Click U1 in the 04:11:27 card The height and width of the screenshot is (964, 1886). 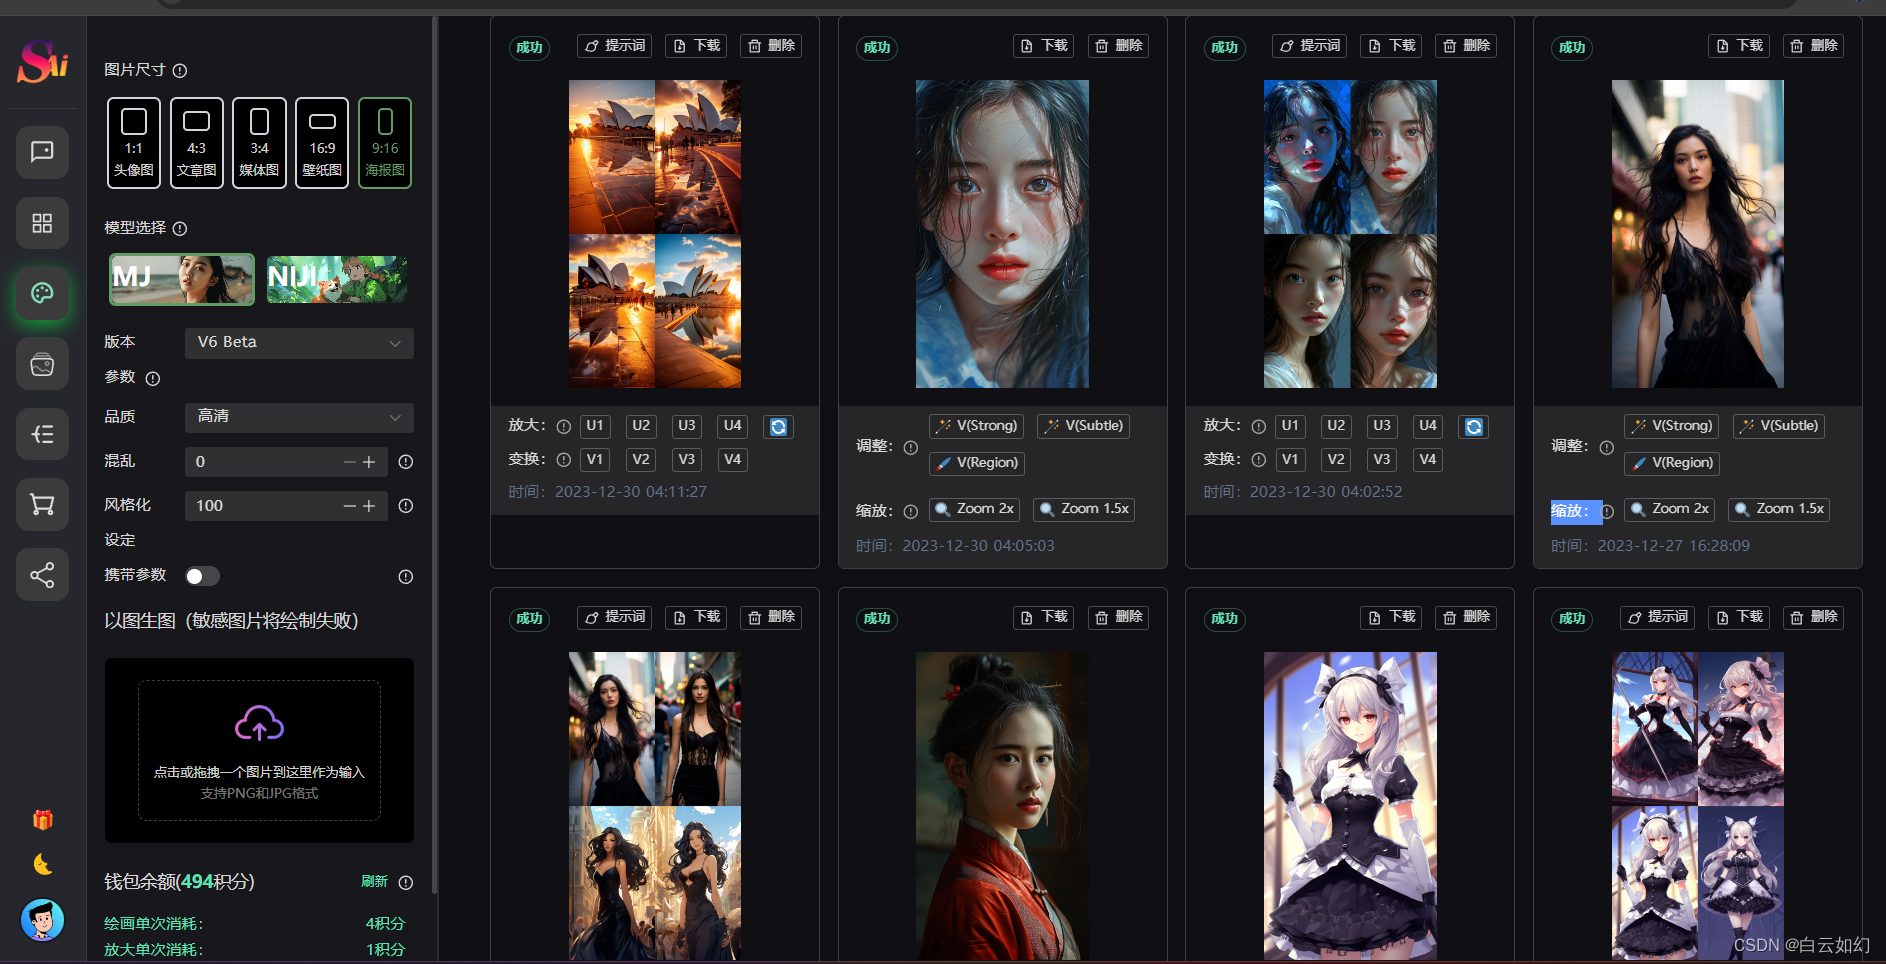pos(595,426)
